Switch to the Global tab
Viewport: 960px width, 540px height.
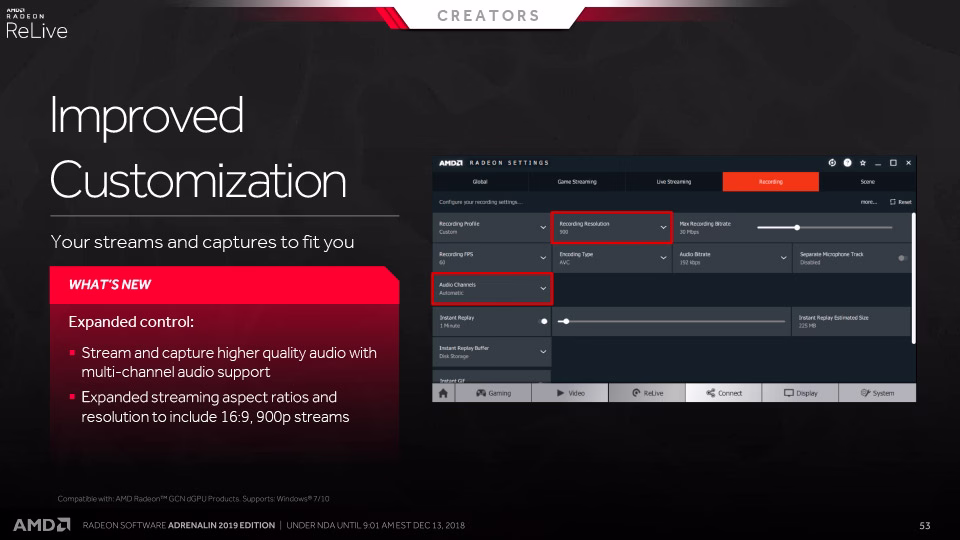click(480, 182)
